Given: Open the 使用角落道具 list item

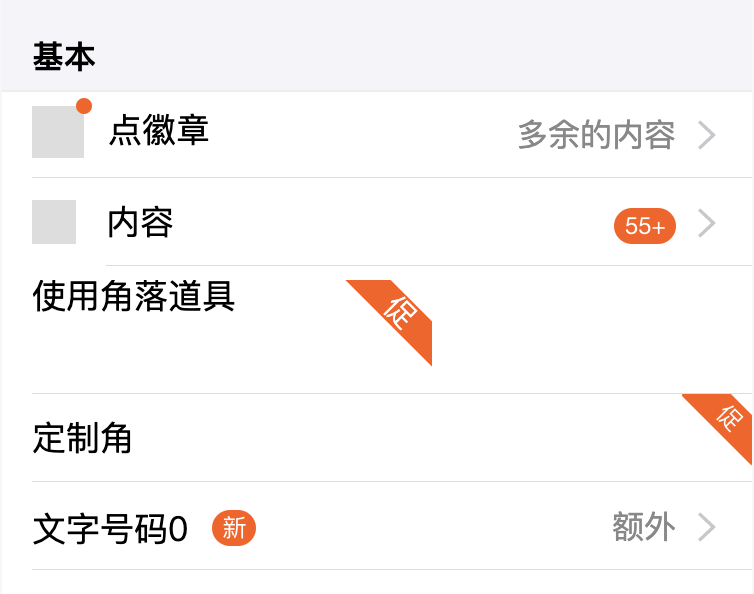Looking at the screenshot, I should pyautogui.click(x=134, y=297).
